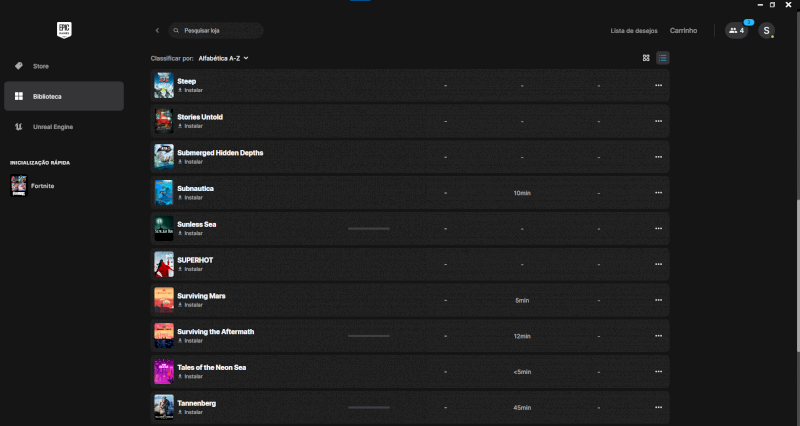
Task: Open options menu for Subnautica
Action: click(658, 192)
